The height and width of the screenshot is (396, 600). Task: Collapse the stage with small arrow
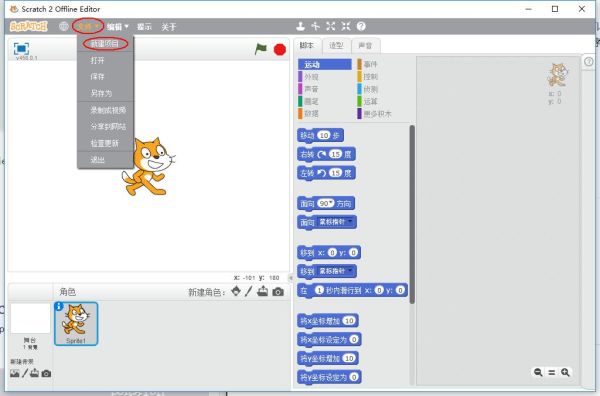[291, 278]
